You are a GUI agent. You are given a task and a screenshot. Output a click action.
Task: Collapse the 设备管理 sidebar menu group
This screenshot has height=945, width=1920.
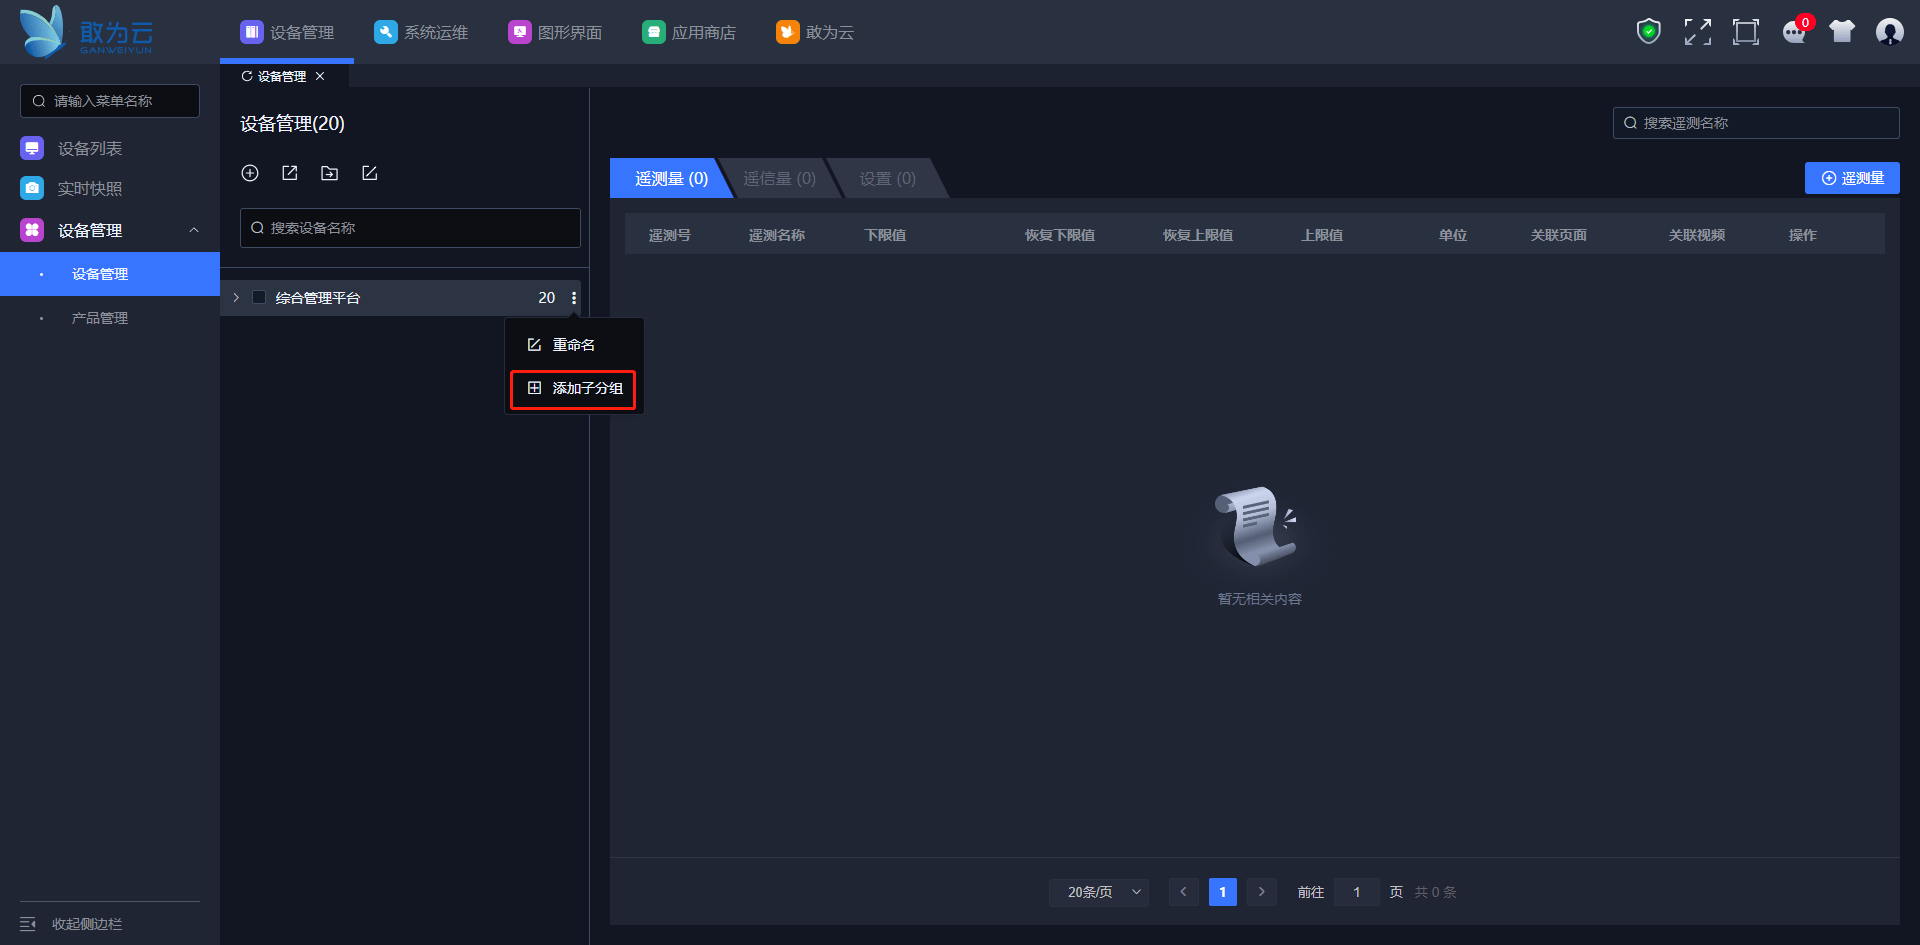click(x=194, y=230)
